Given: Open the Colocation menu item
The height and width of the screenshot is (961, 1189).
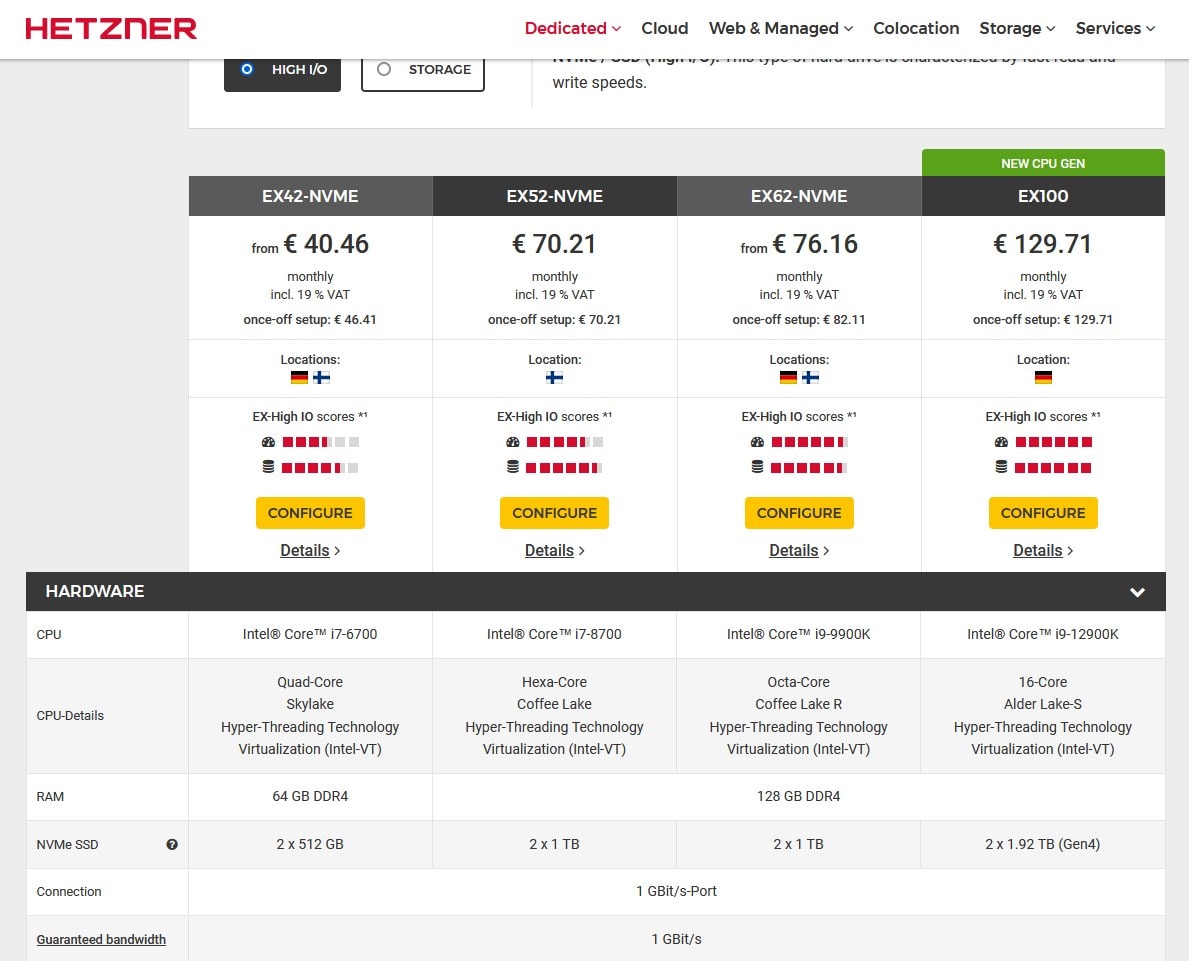Looking at the screenshot, I should 916,28.
